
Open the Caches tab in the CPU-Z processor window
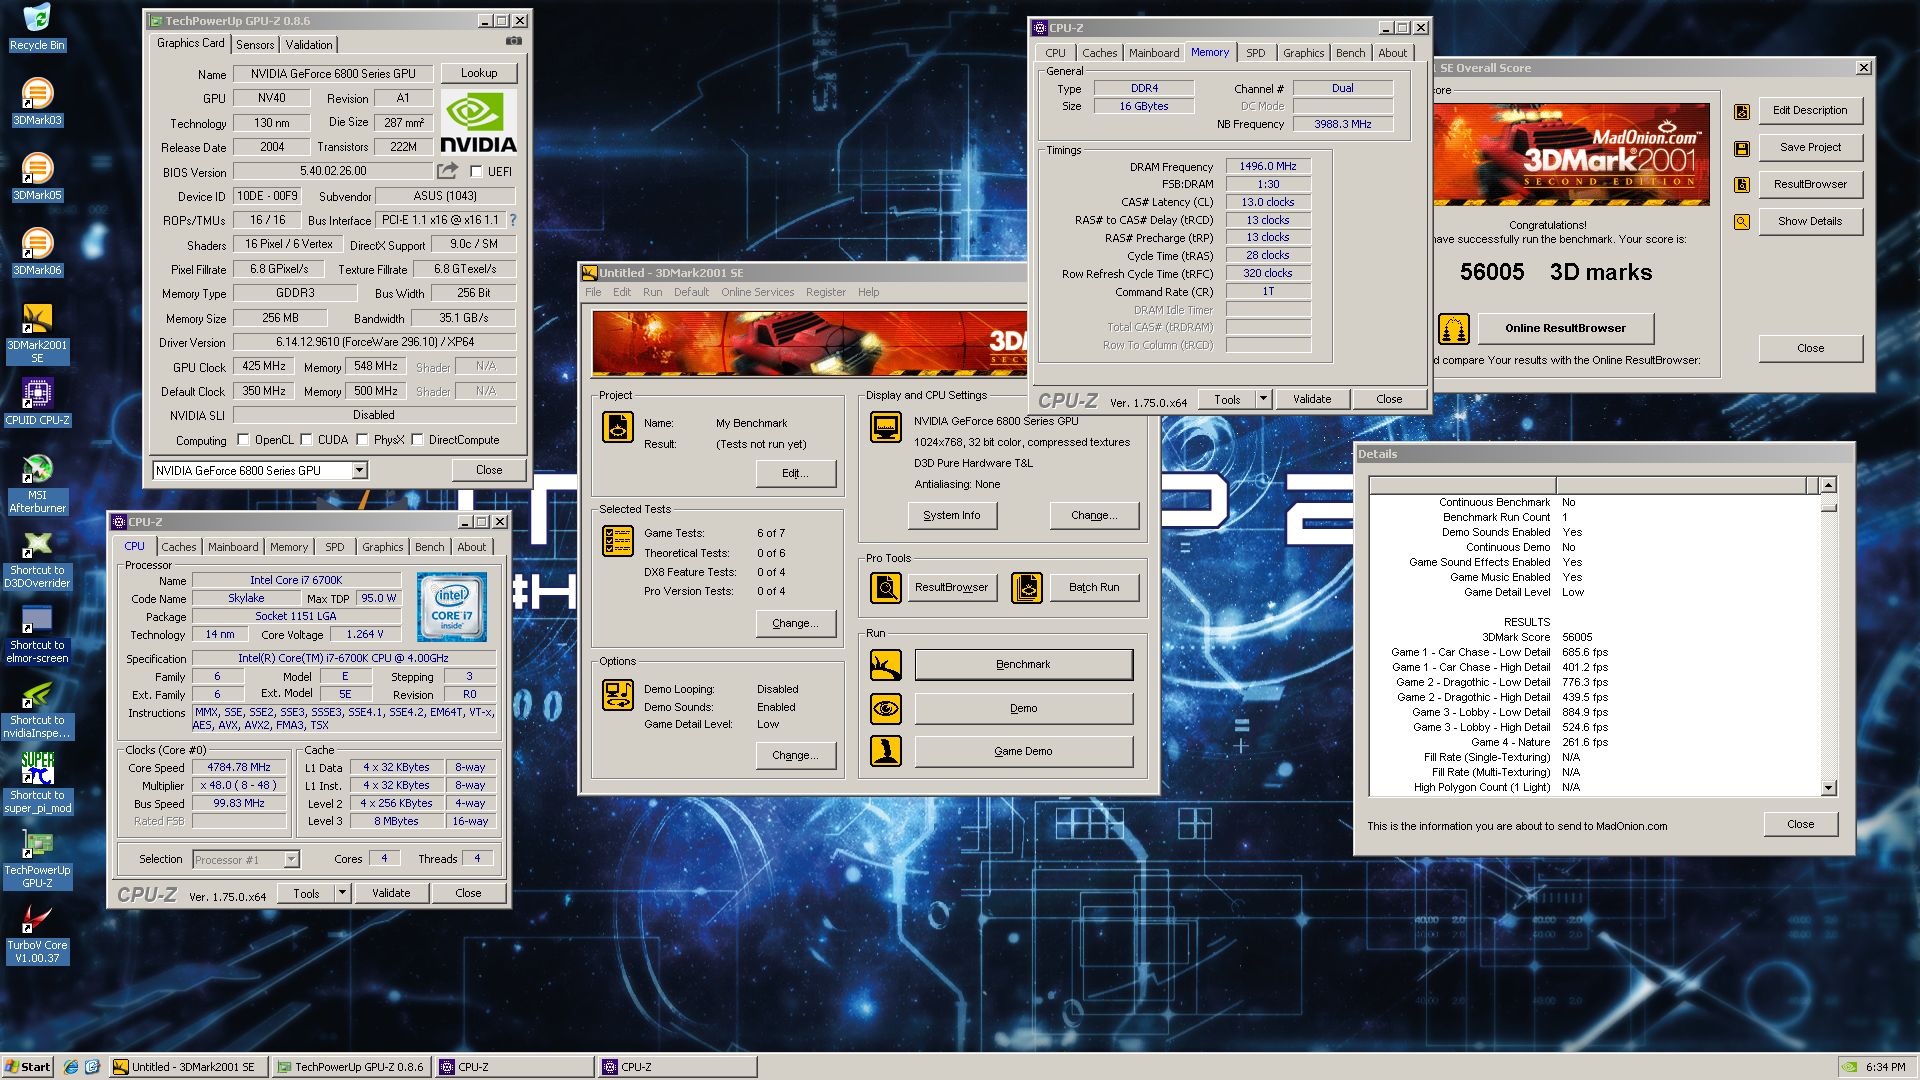(179, 547)
